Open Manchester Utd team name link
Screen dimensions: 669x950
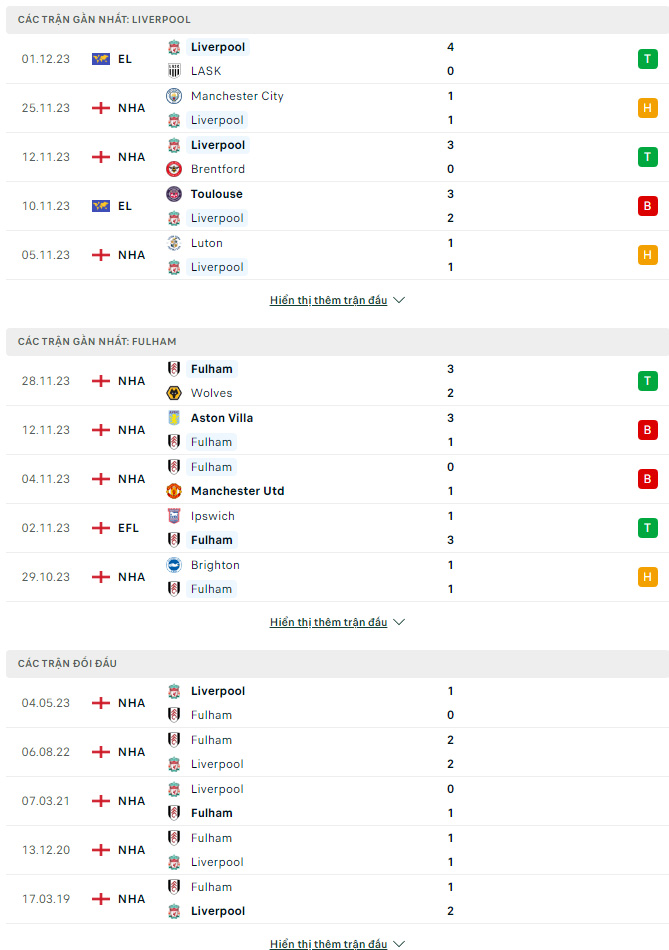pos(238,491)
